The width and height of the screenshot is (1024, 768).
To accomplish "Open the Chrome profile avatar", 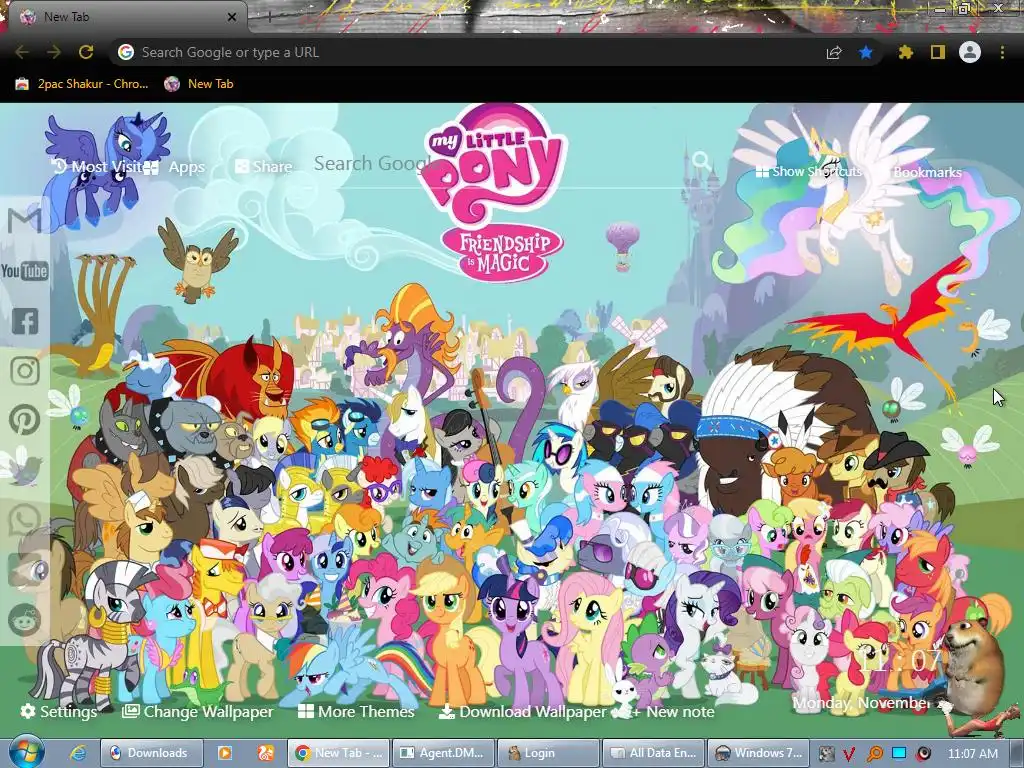I will pyautogui.click(x=970, y=52).
